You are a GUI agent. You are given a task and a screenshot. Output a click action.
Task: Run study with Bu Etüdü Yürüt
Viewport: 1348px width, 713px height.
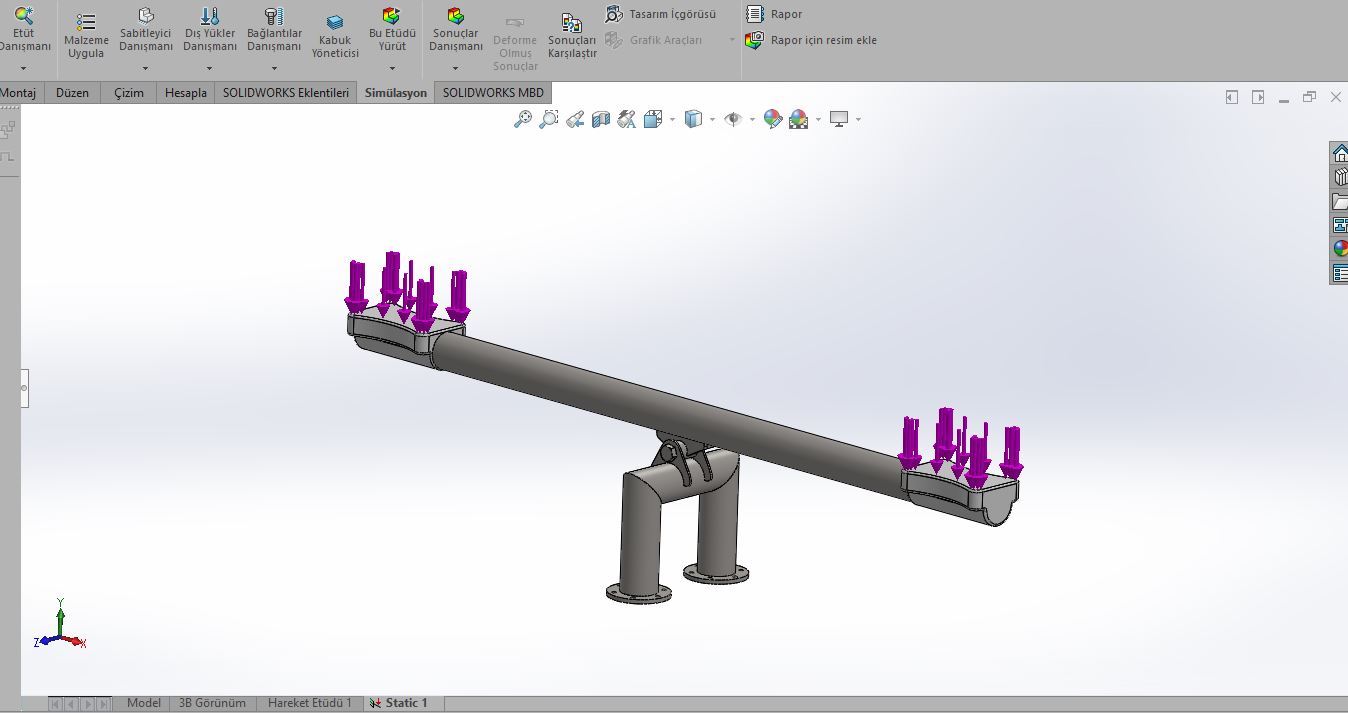(x=392, y=30)
